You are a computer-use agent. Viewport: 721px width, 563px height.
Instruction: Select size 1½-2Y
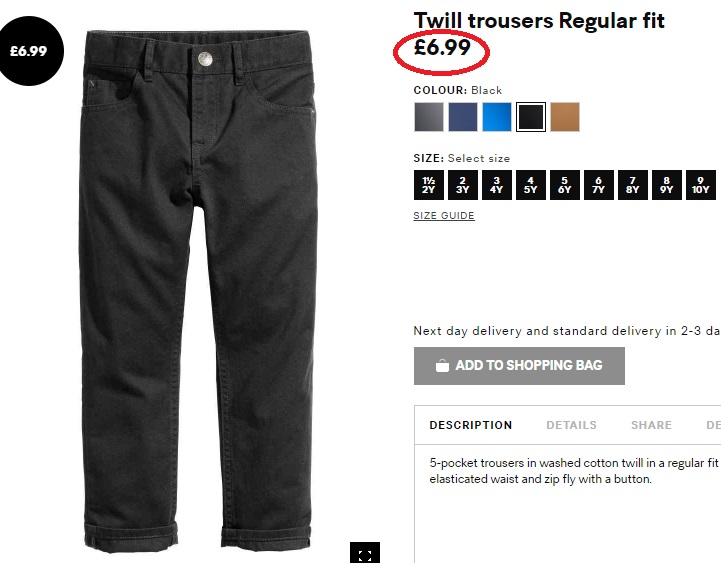(429, 185)
